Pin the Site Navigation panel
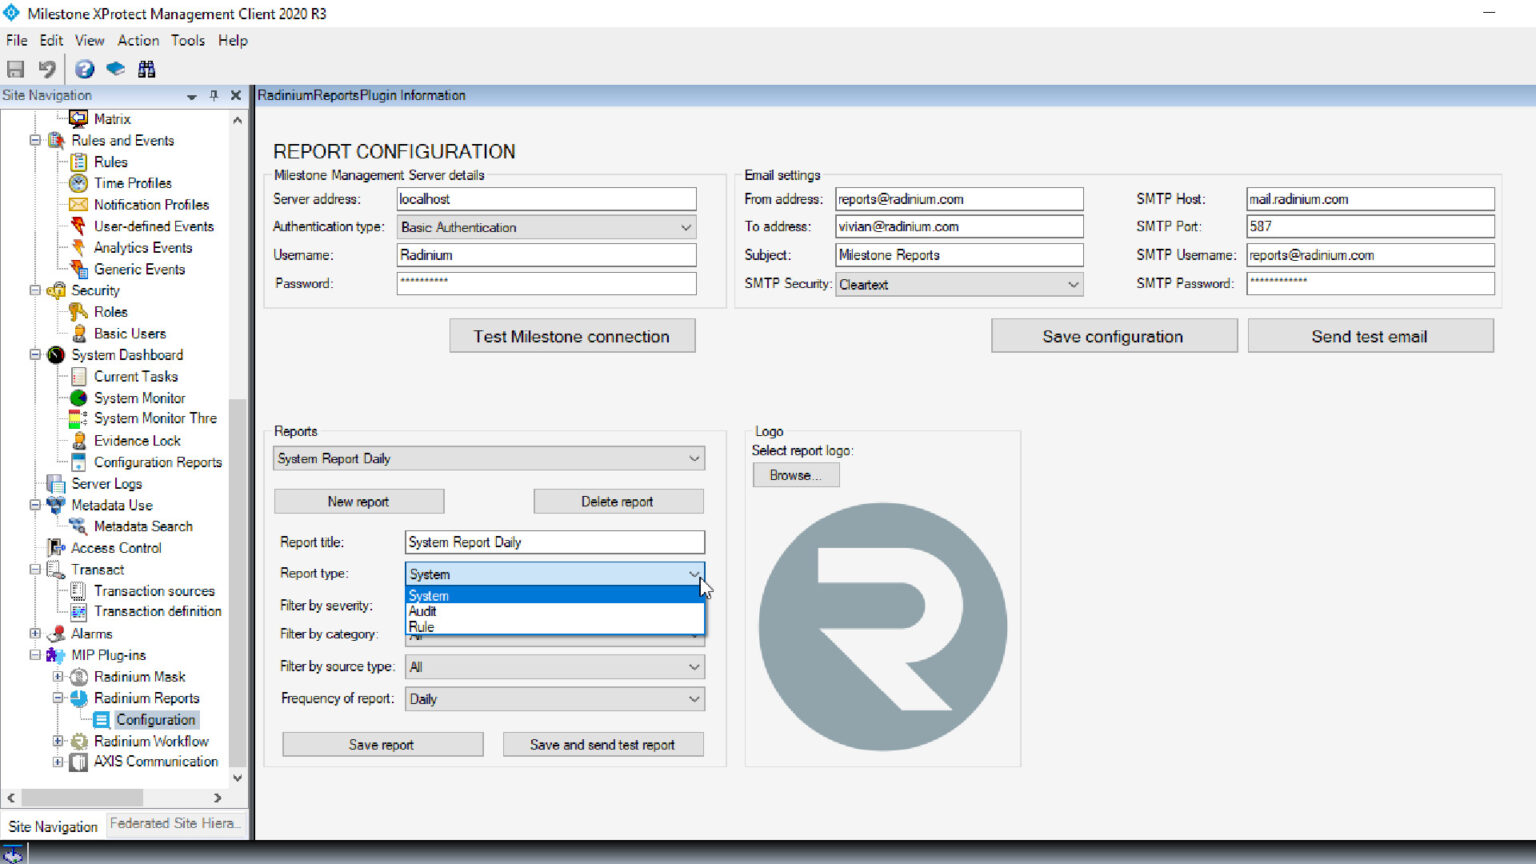 click(x=213, y=95)
